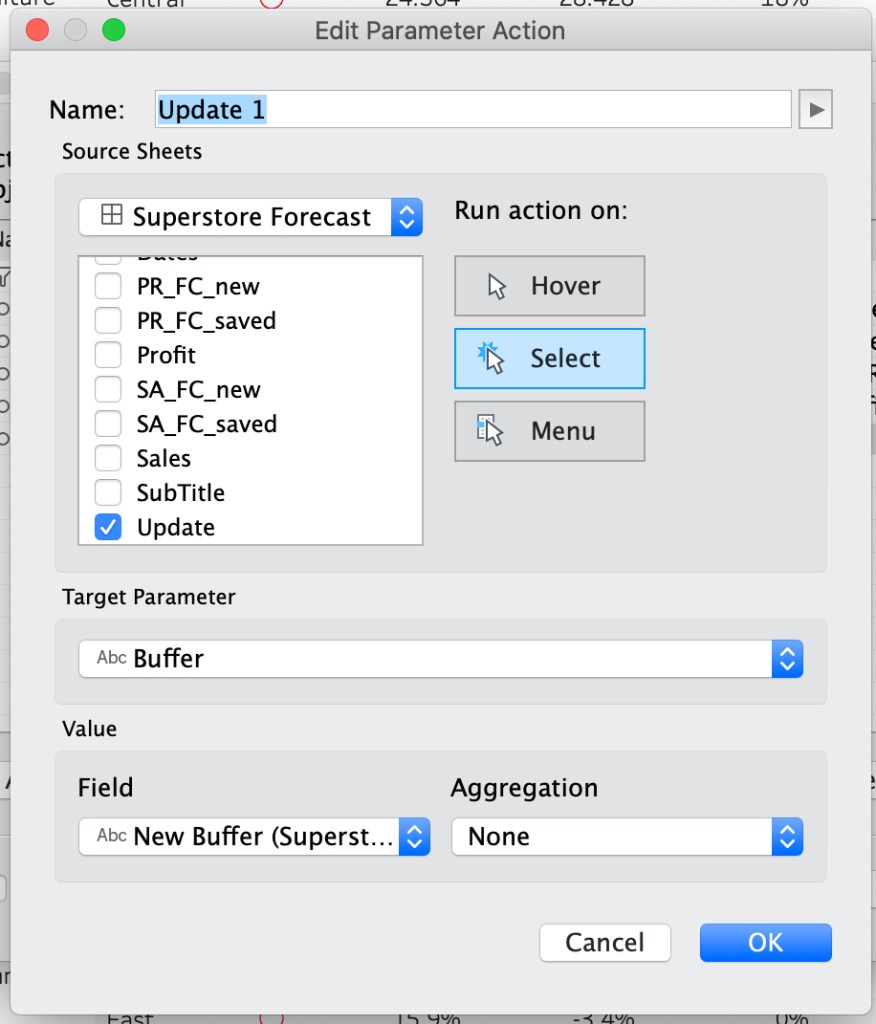This screenshot has width=876, height=1024.
Task: Check the SA_FC_saved sheet checkbox
Action: [x=108, y=424]
